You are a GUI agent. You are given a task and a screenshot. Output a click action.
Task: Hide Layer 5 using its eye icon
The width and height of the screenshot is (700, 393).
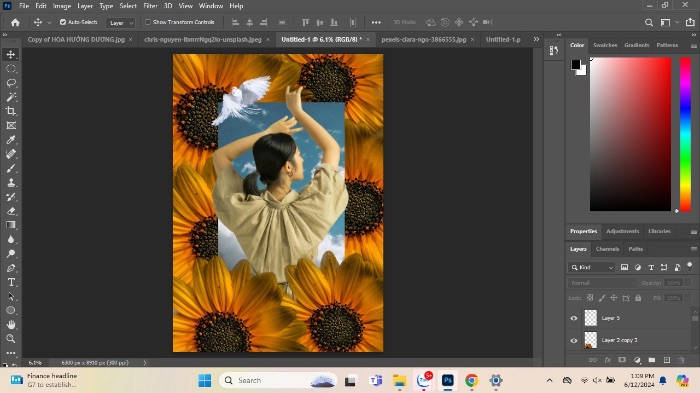pos(574,318)
